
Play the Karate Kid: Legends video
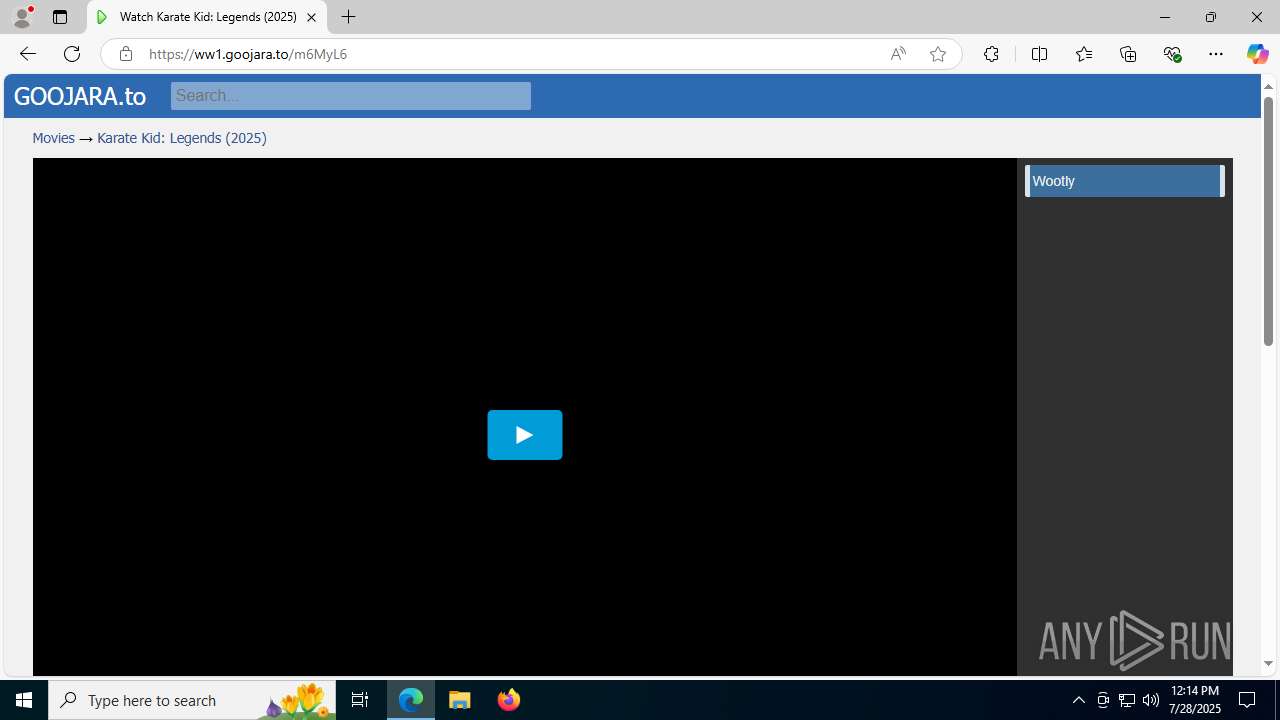pyautogui.click(x=524, y=435)
